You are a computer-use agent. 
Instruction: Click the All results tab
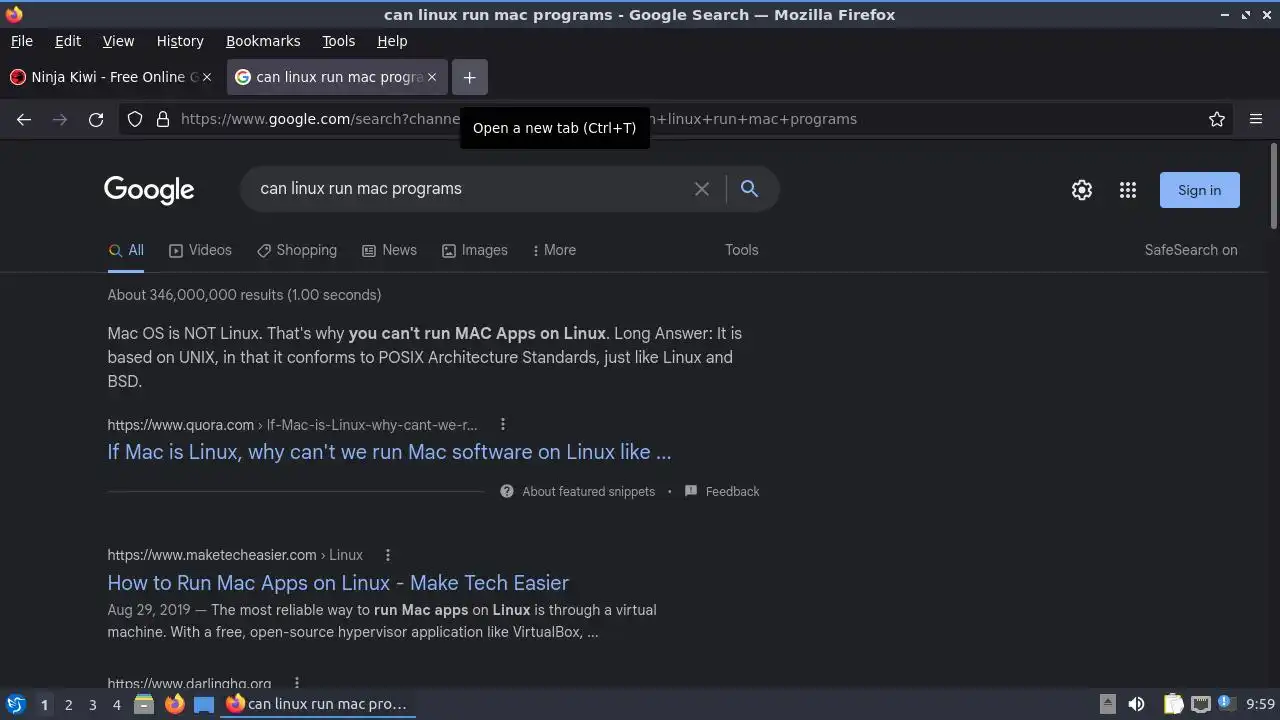click(126, 250)
